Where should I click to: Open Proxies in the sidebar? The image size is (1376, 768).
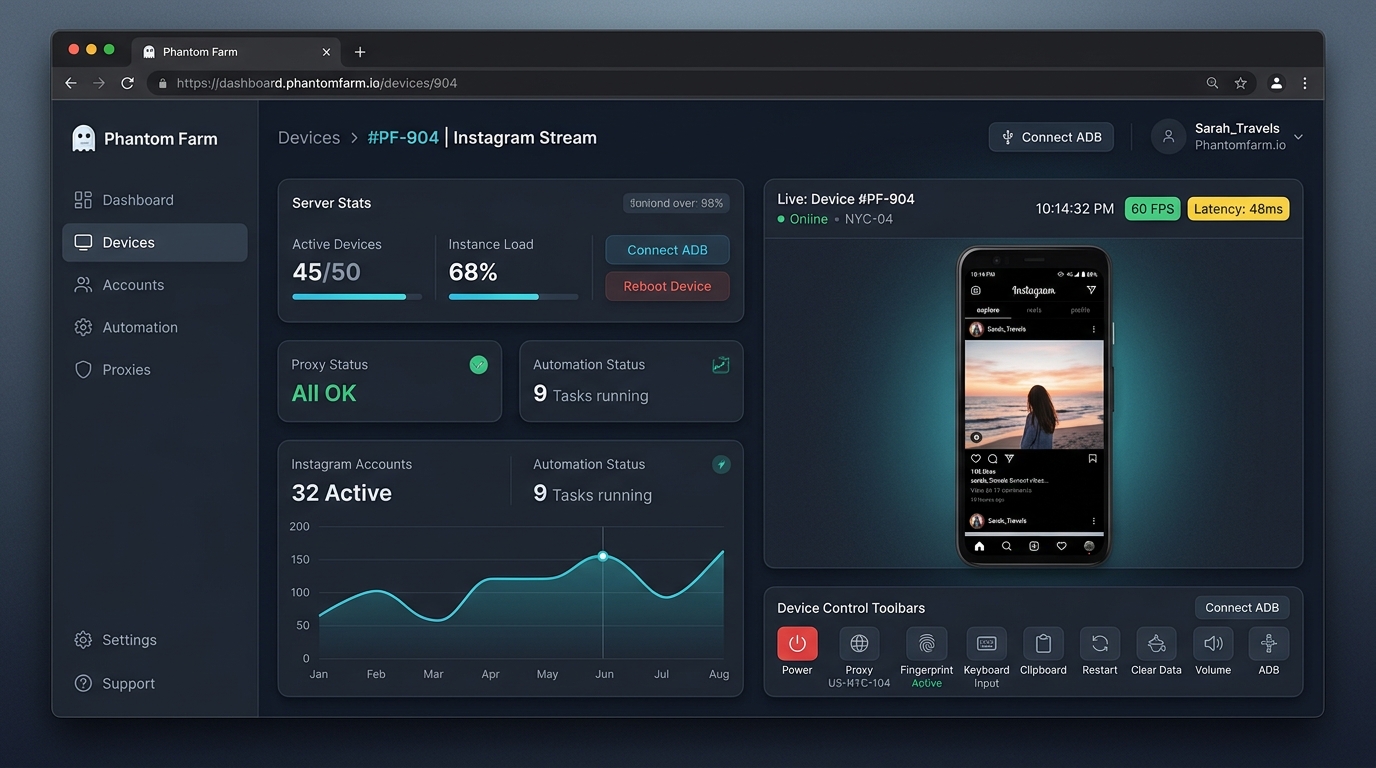(x=154, y=369)
